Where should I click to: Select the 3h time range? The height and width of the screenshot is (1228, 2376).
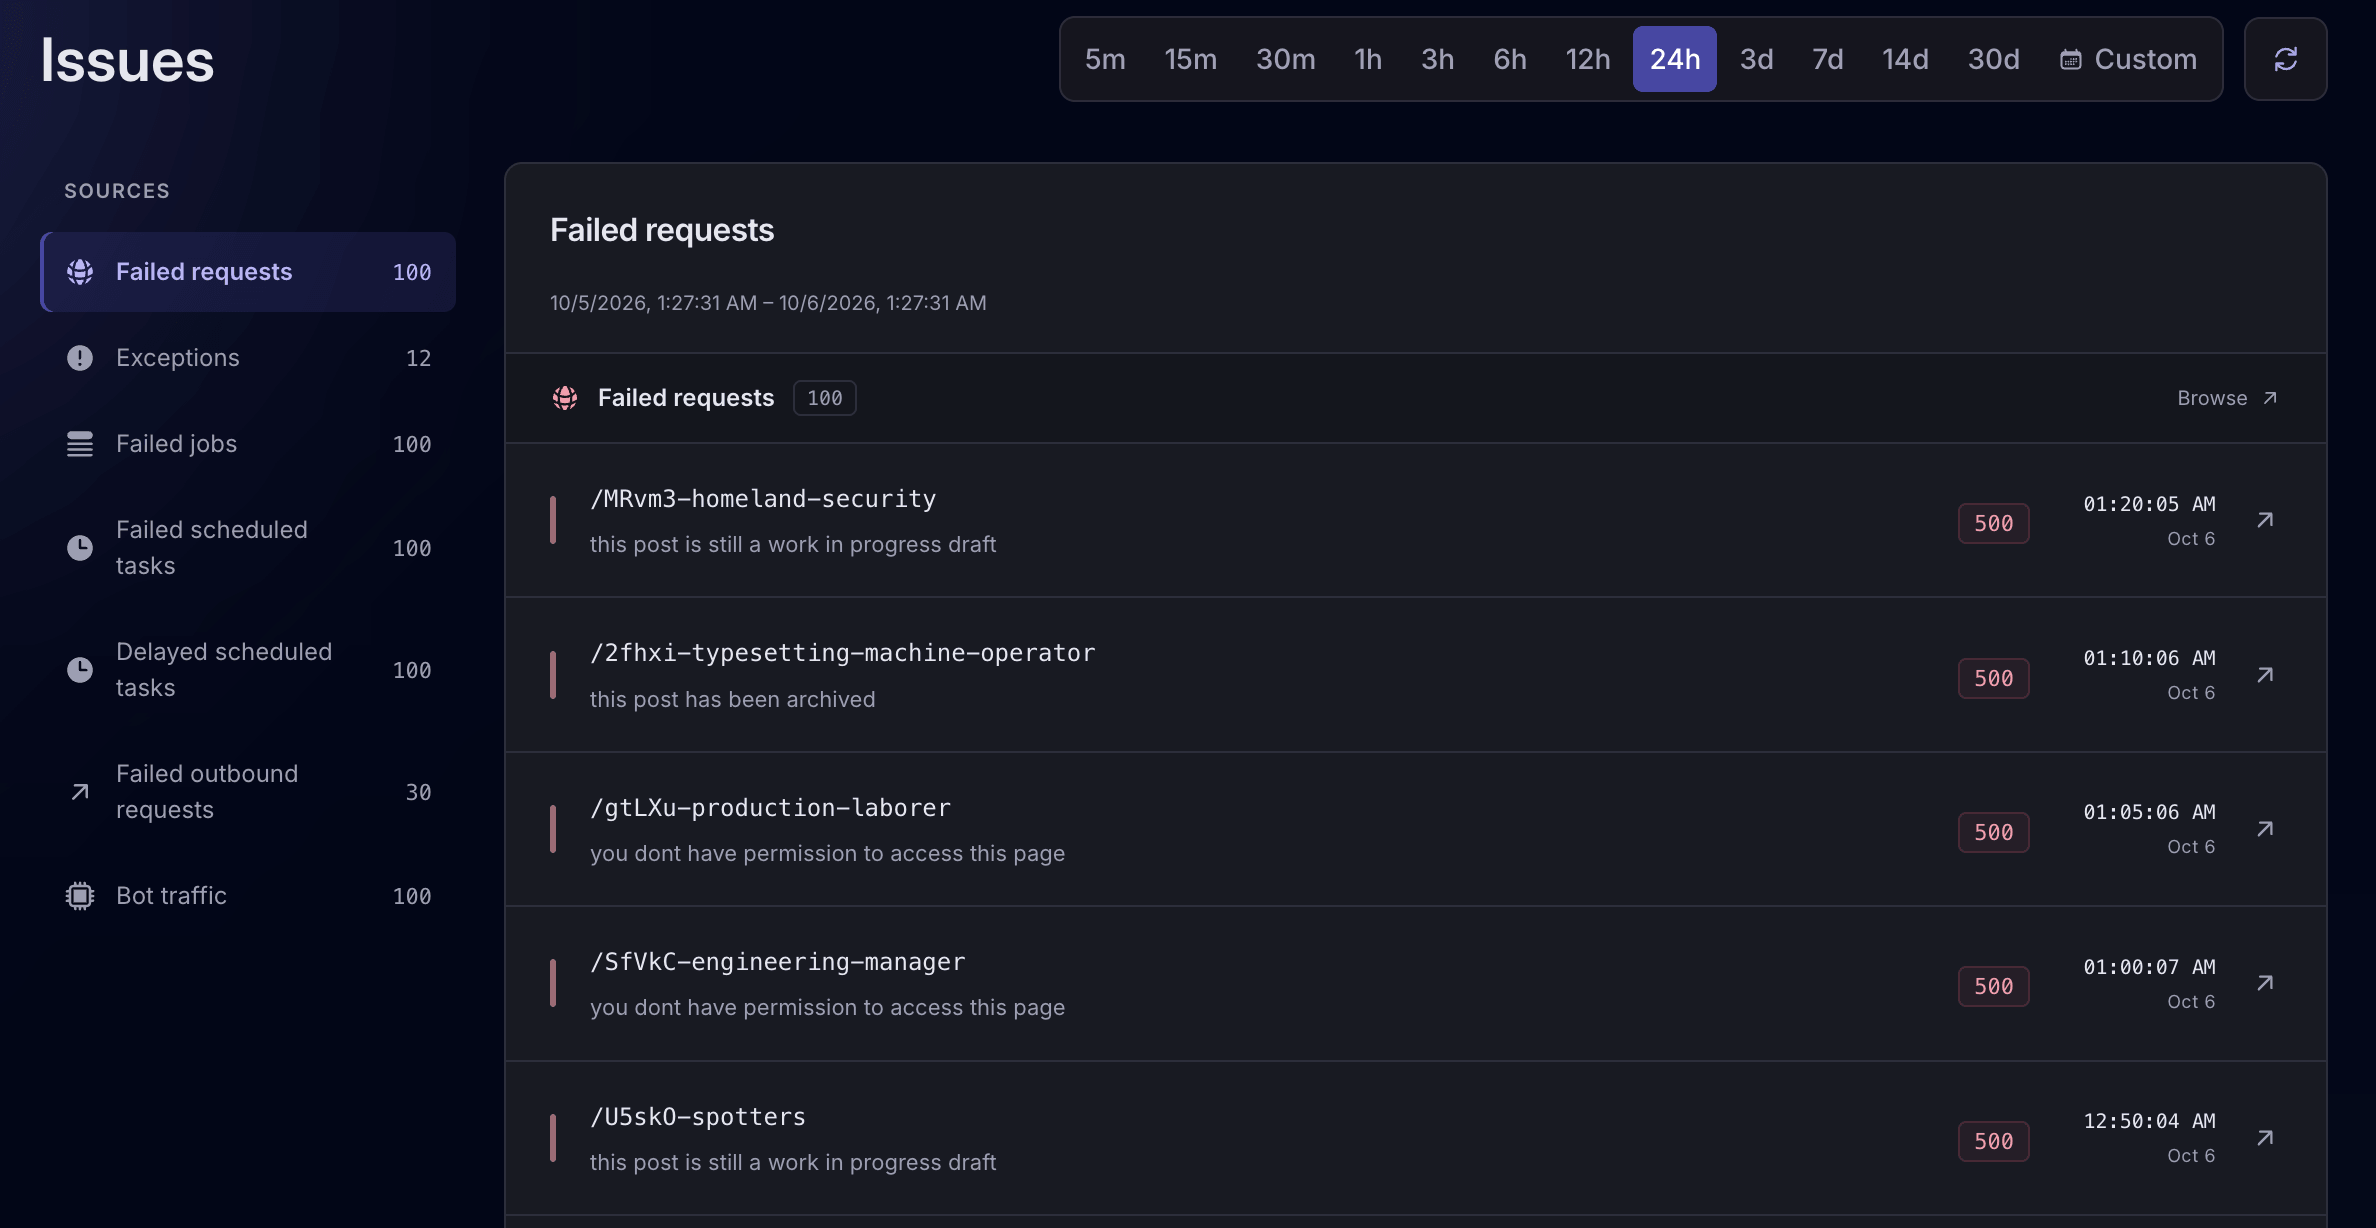click(x=1437, y=59)
